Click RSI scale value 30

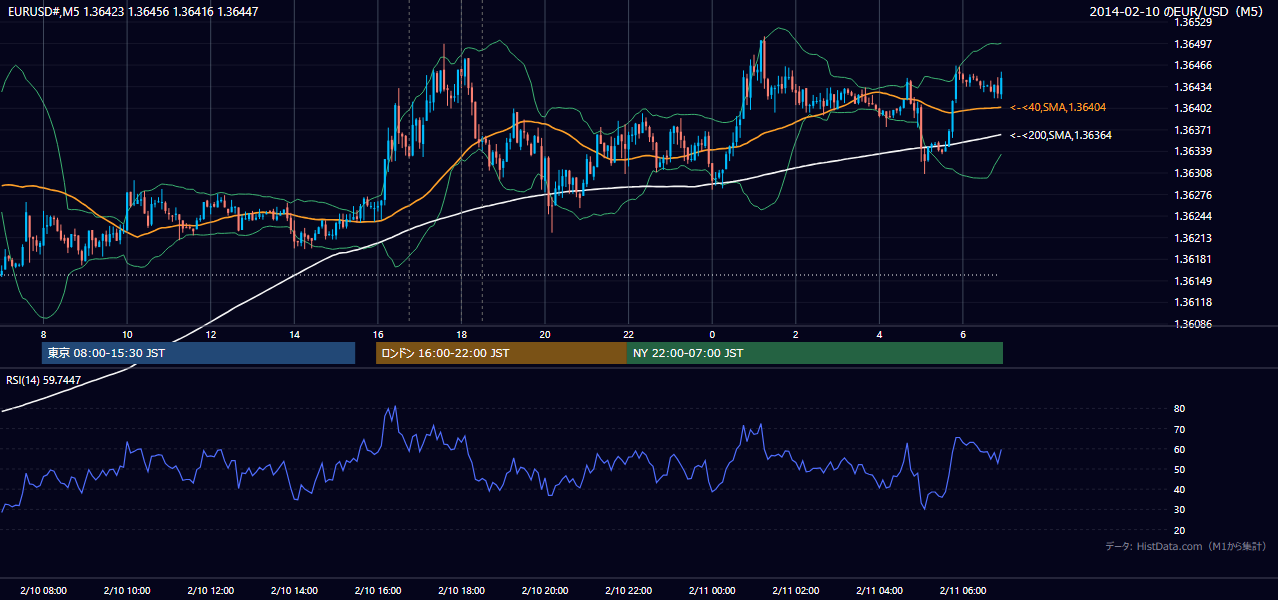pyautogui.click(x=1180, y=510)
